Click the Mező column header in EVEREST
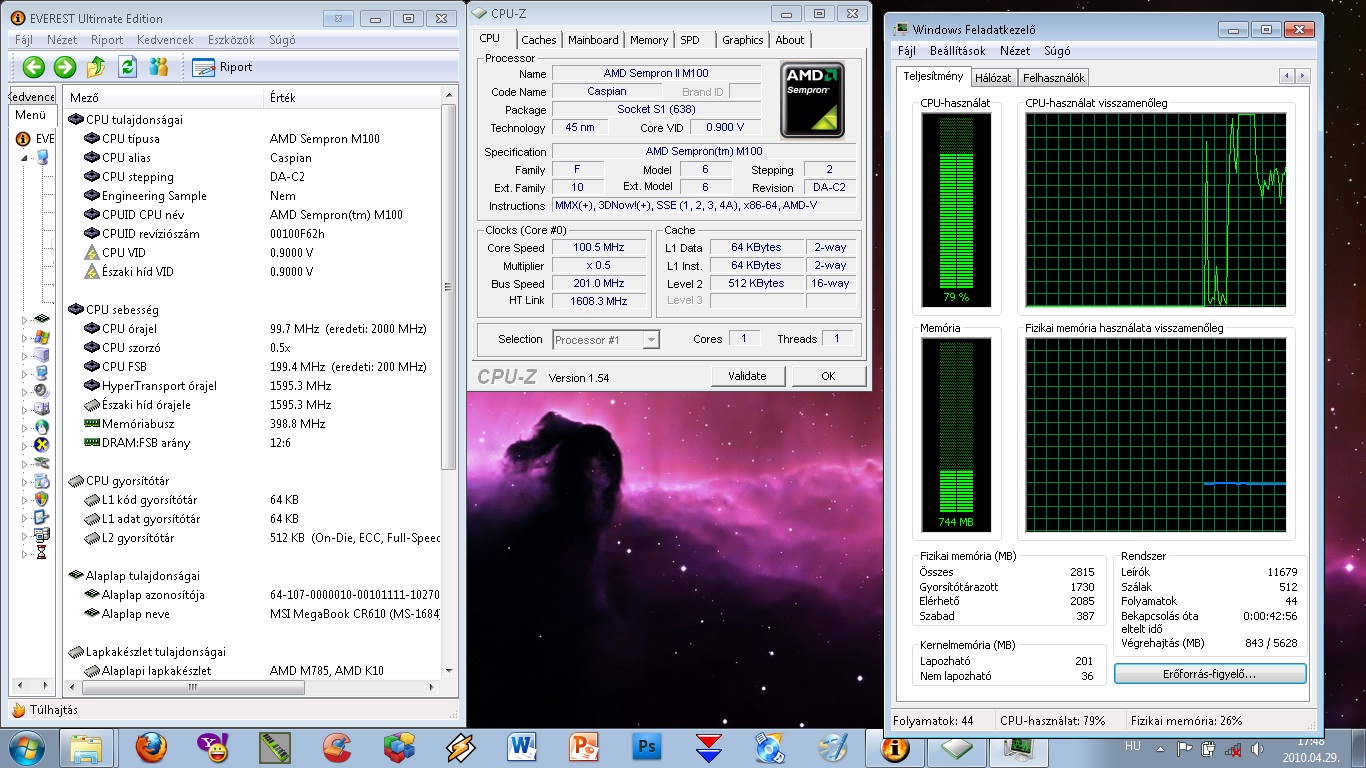 [x=164, y=97]
